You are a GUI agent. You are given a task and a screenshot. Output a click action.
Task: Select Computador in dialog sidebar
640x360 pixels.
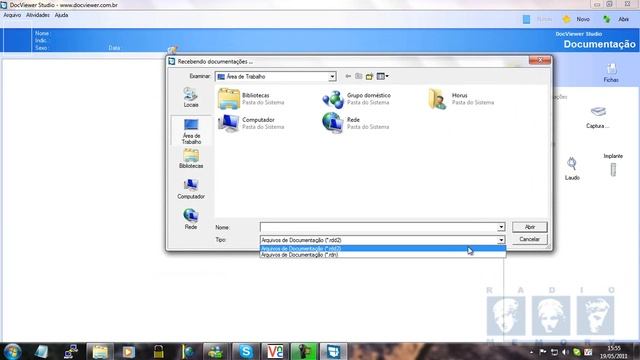[x=191, y=189]
